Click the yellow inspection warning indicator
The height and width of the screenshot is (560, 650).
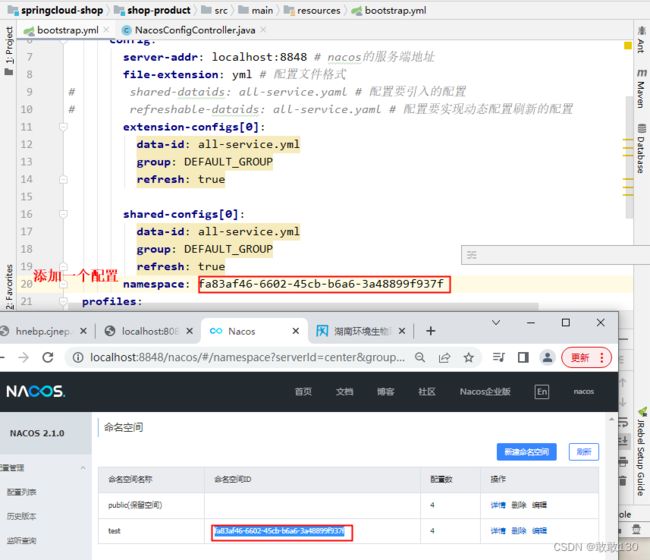628,45
